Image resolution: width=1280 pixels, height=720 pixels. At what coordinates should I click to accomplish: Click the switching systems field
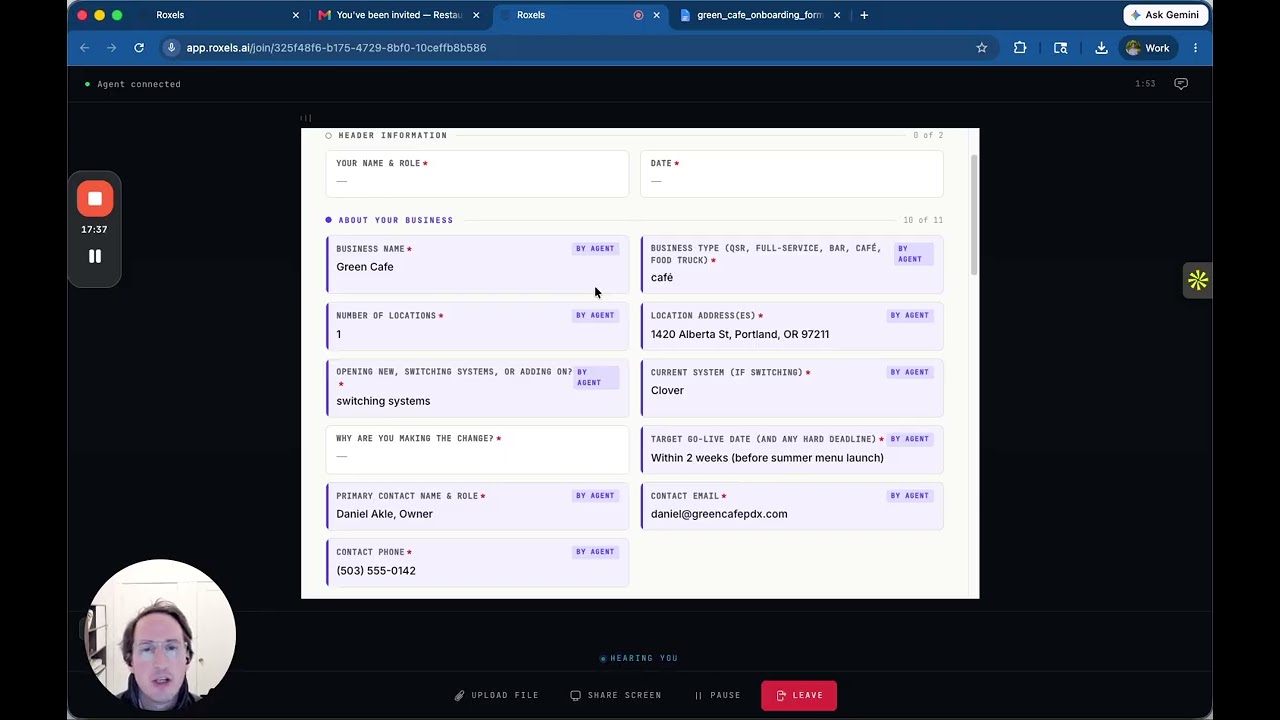pos(477,388)
